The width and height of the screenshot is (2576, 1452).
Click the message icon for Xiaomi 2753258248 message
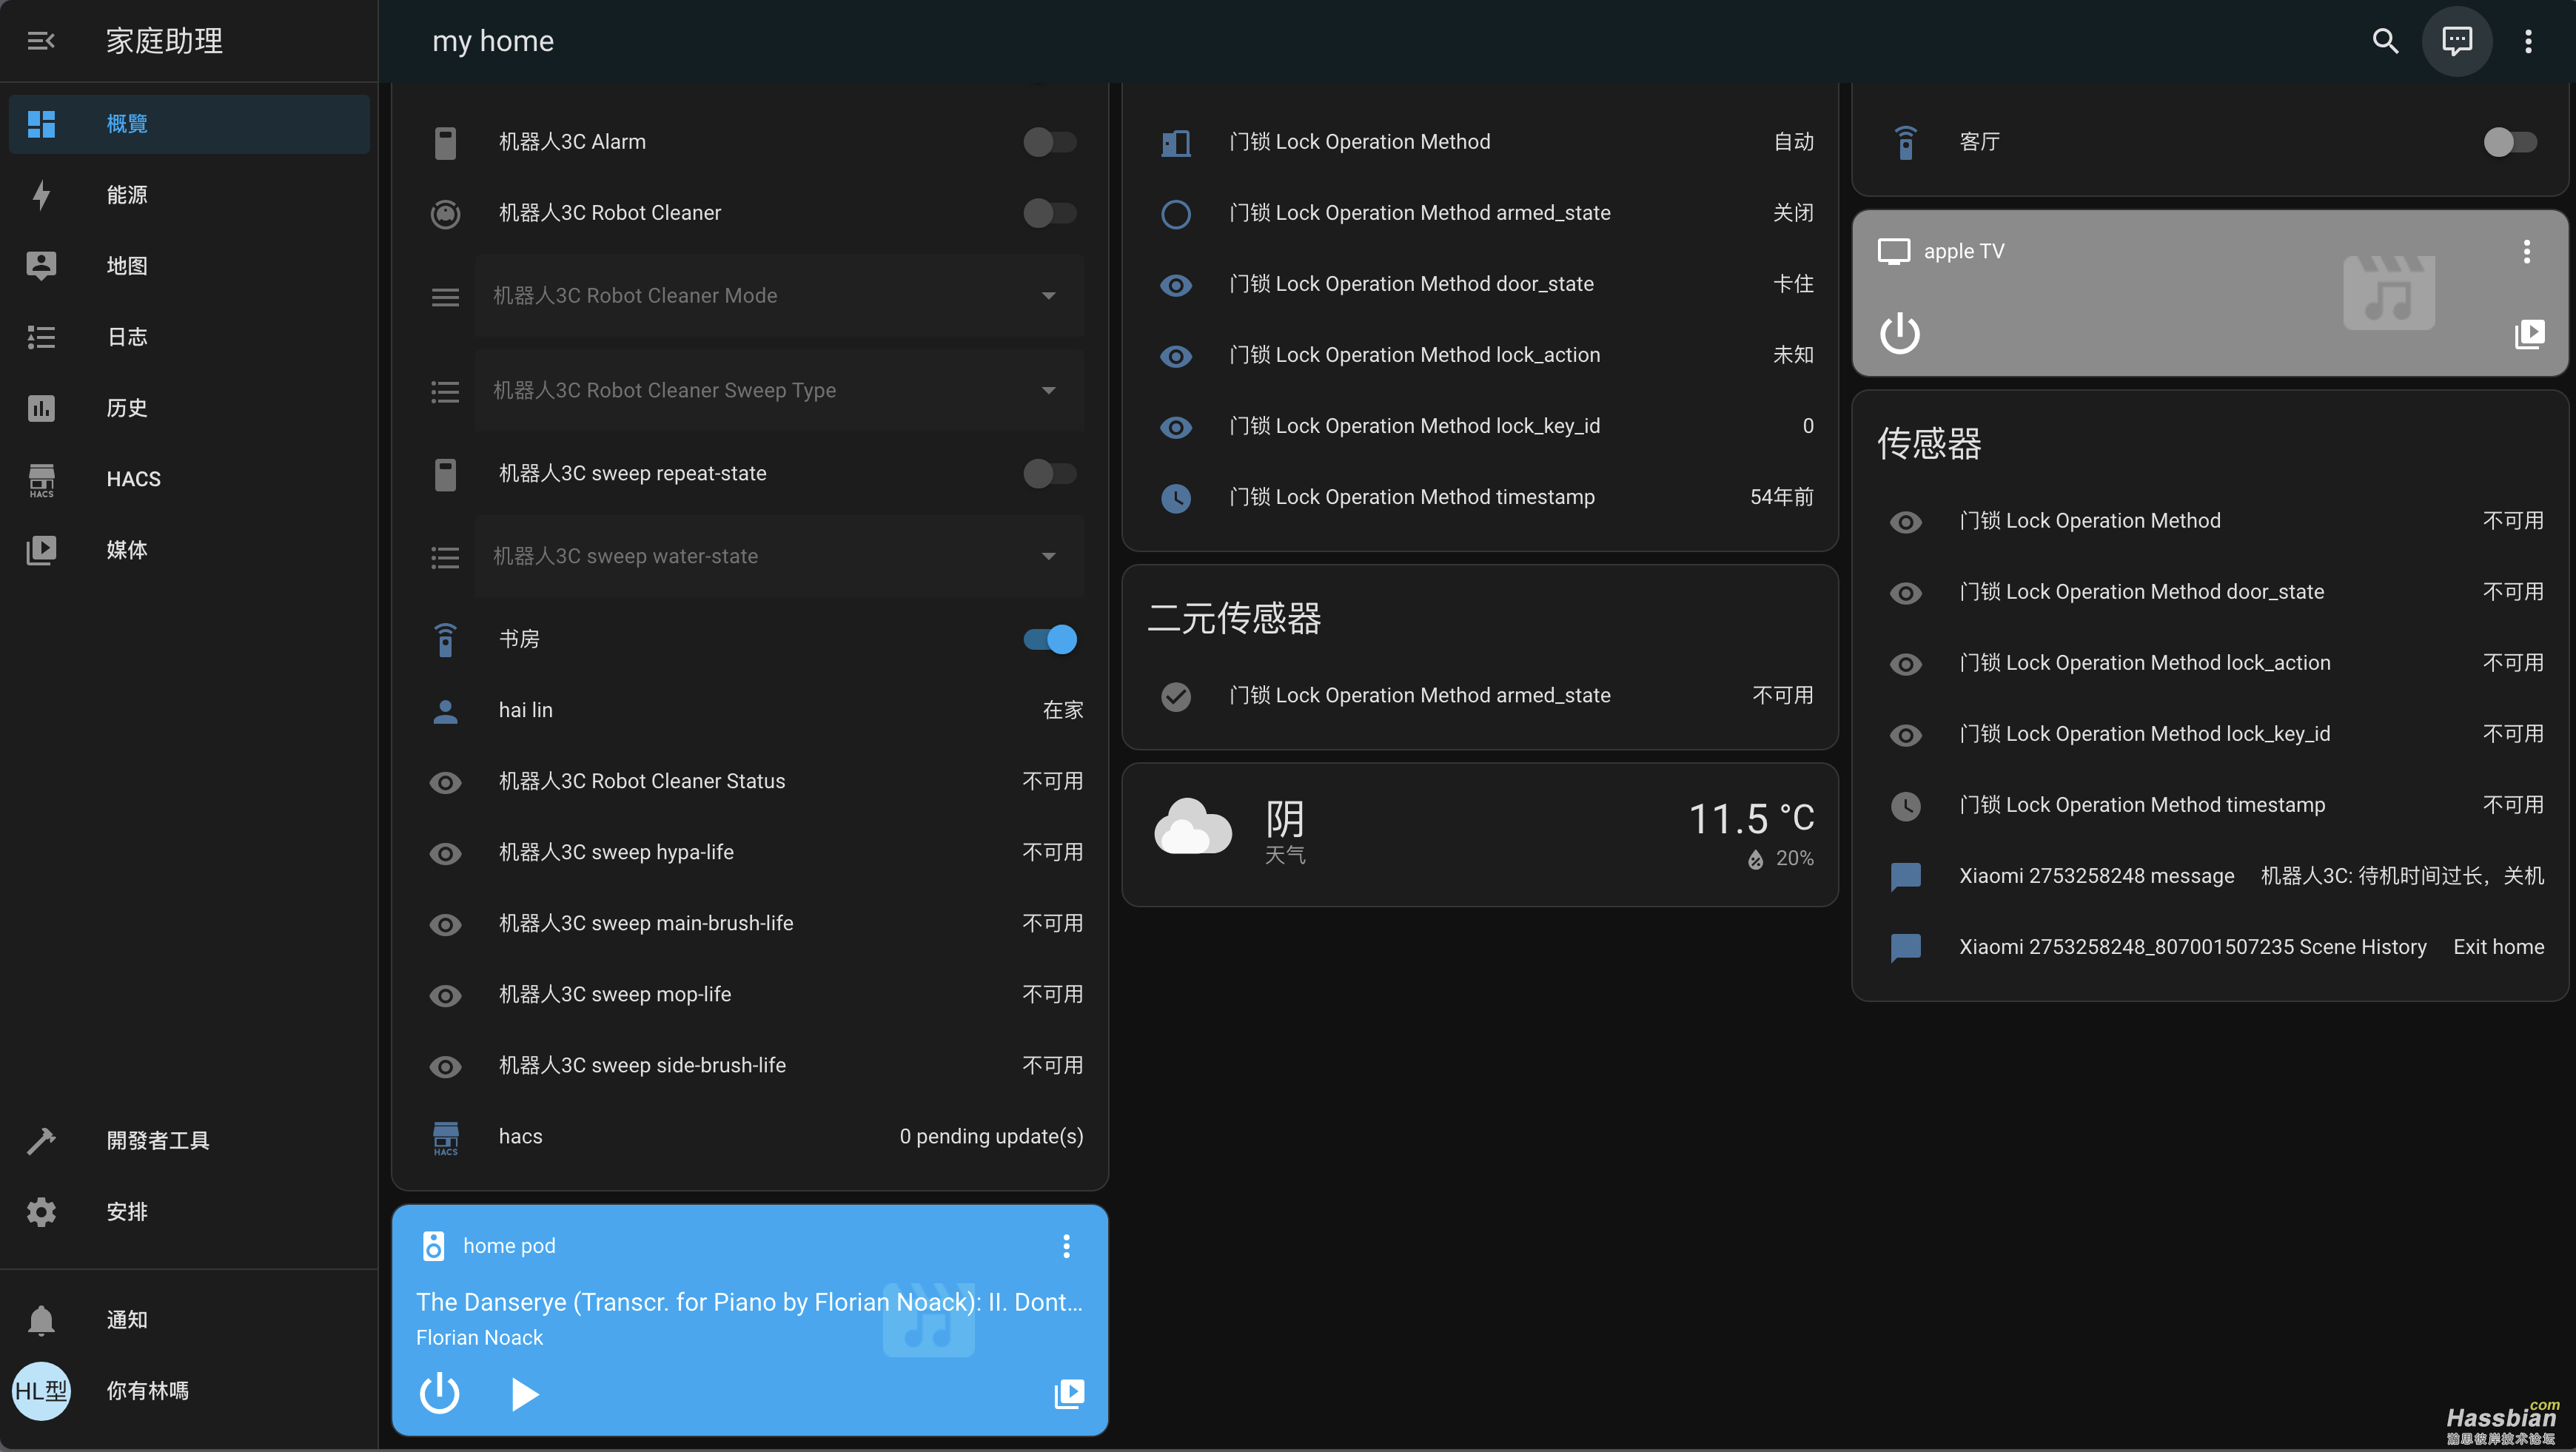(x=1905, y=876)
